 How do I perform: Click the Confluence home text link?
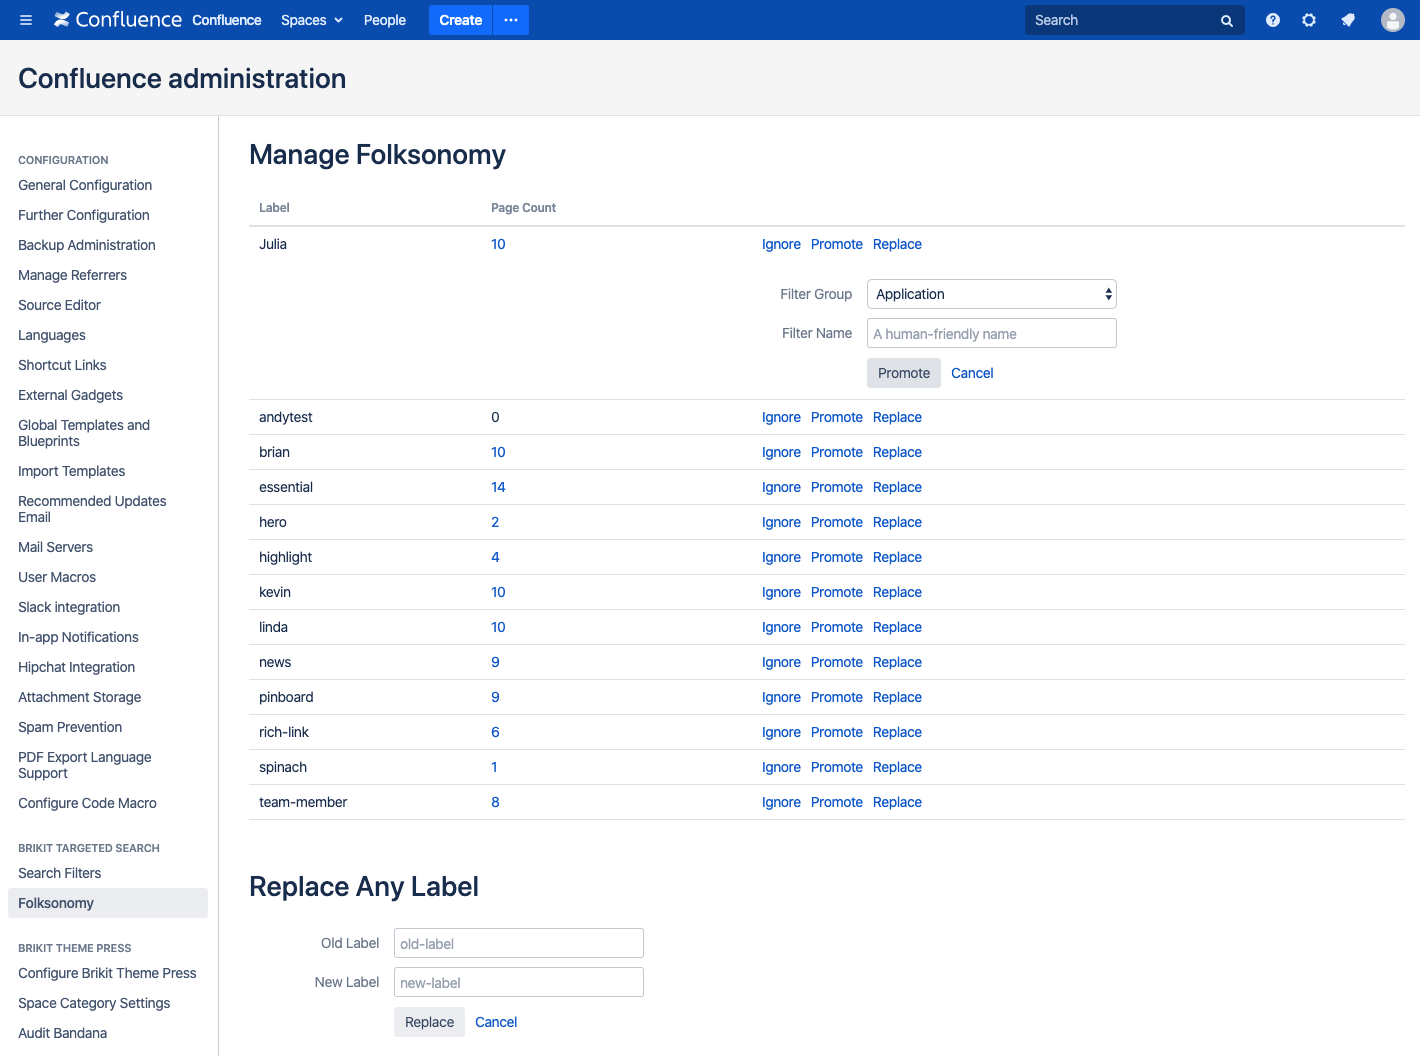click(x=227, y=20)
